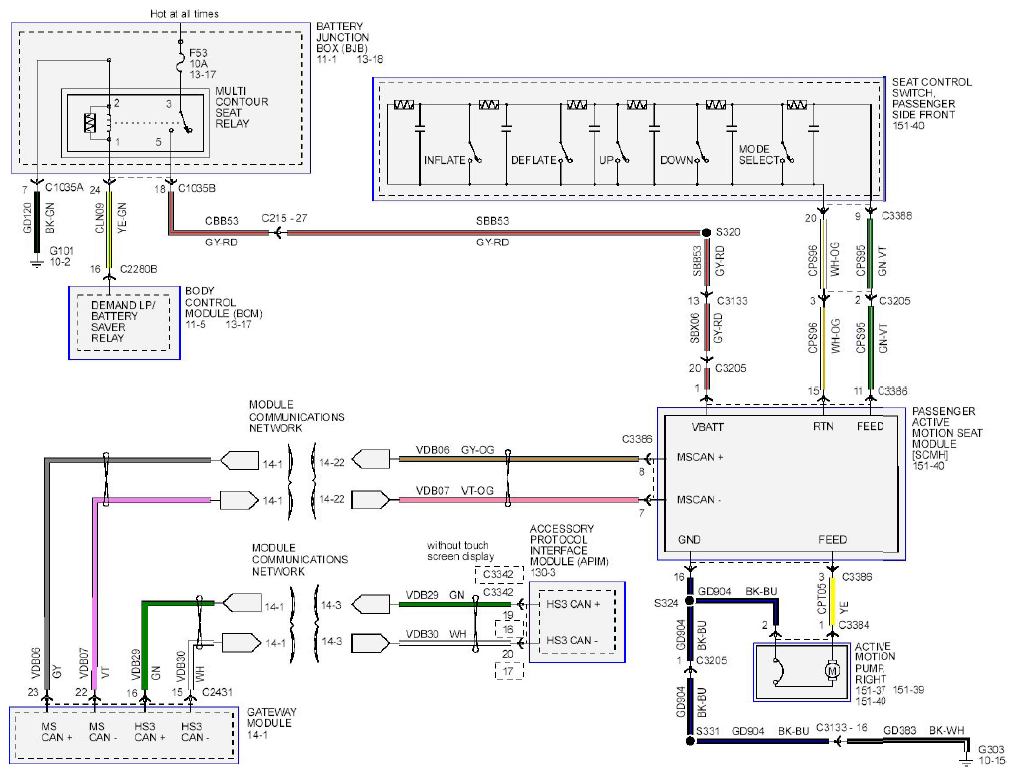This screenshot has height=776, width=1016.
Task: Click the C1035B connector label
Action: coord(196,188)
